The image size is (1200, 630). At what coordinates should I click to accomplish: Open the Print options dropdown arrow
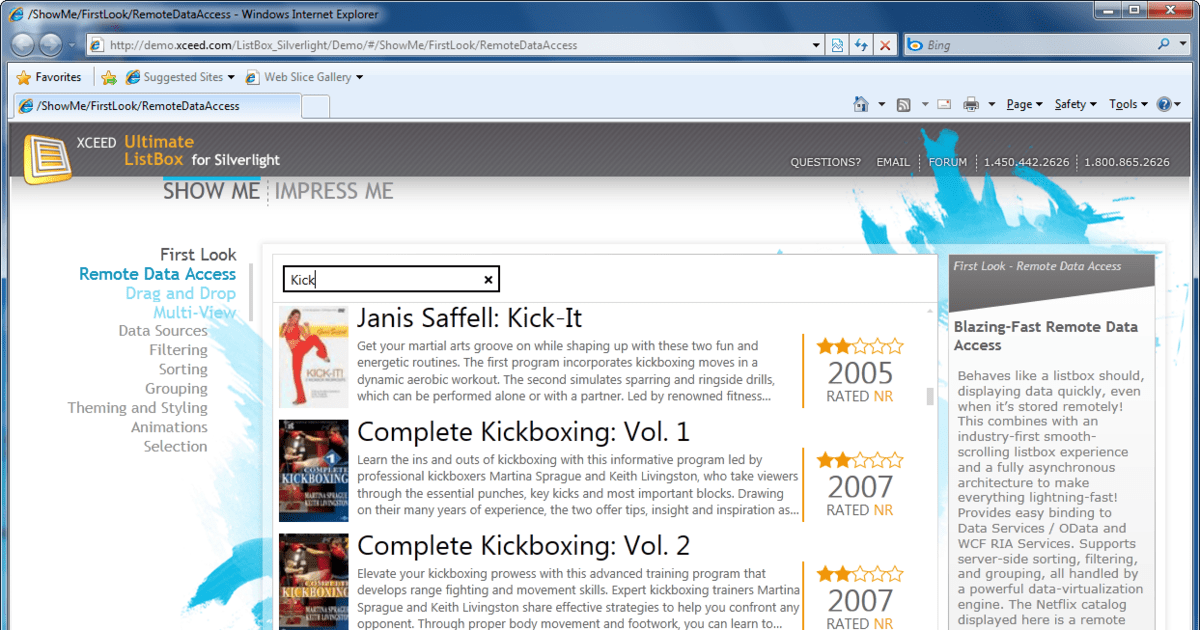click(x=991, y=104)
